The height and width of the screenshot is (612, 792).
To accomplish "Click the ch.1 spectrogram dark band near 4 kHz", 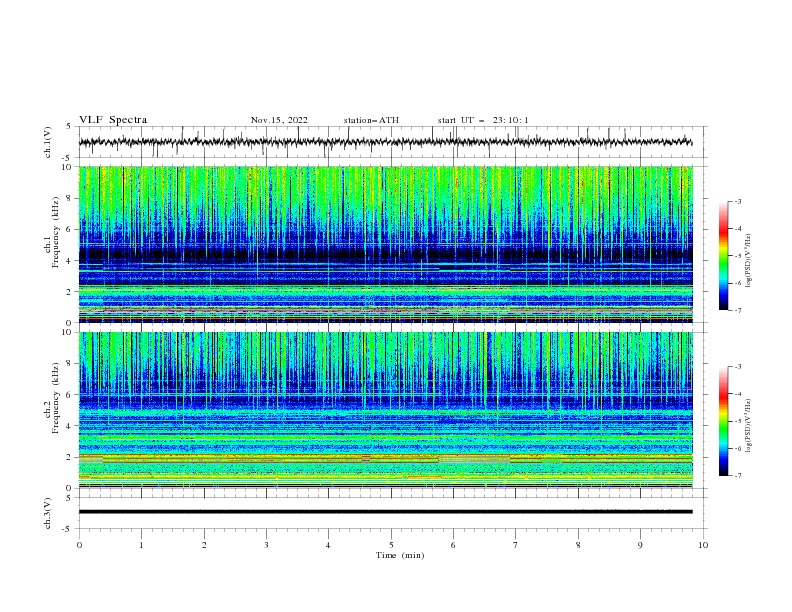I will tap(386, 254).
